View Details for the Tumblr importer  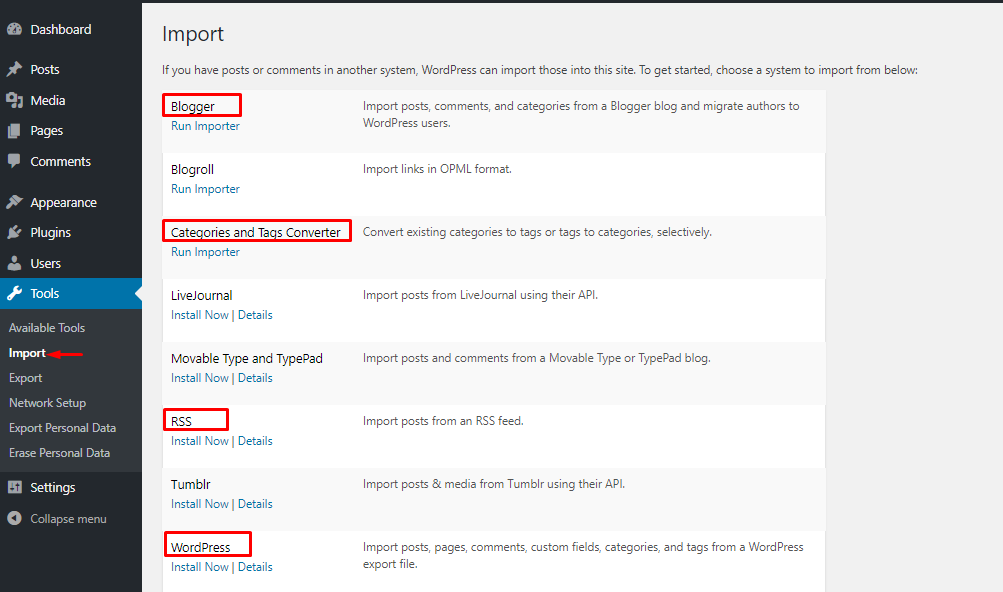coord(255,503)
